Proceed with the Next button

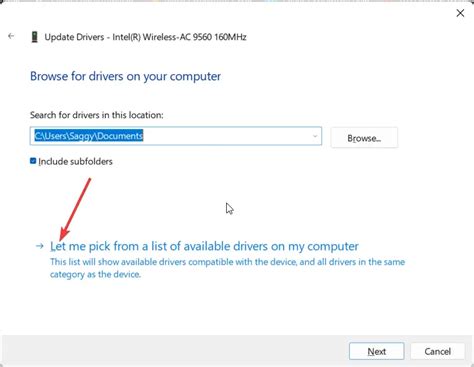tap(377, 351)
